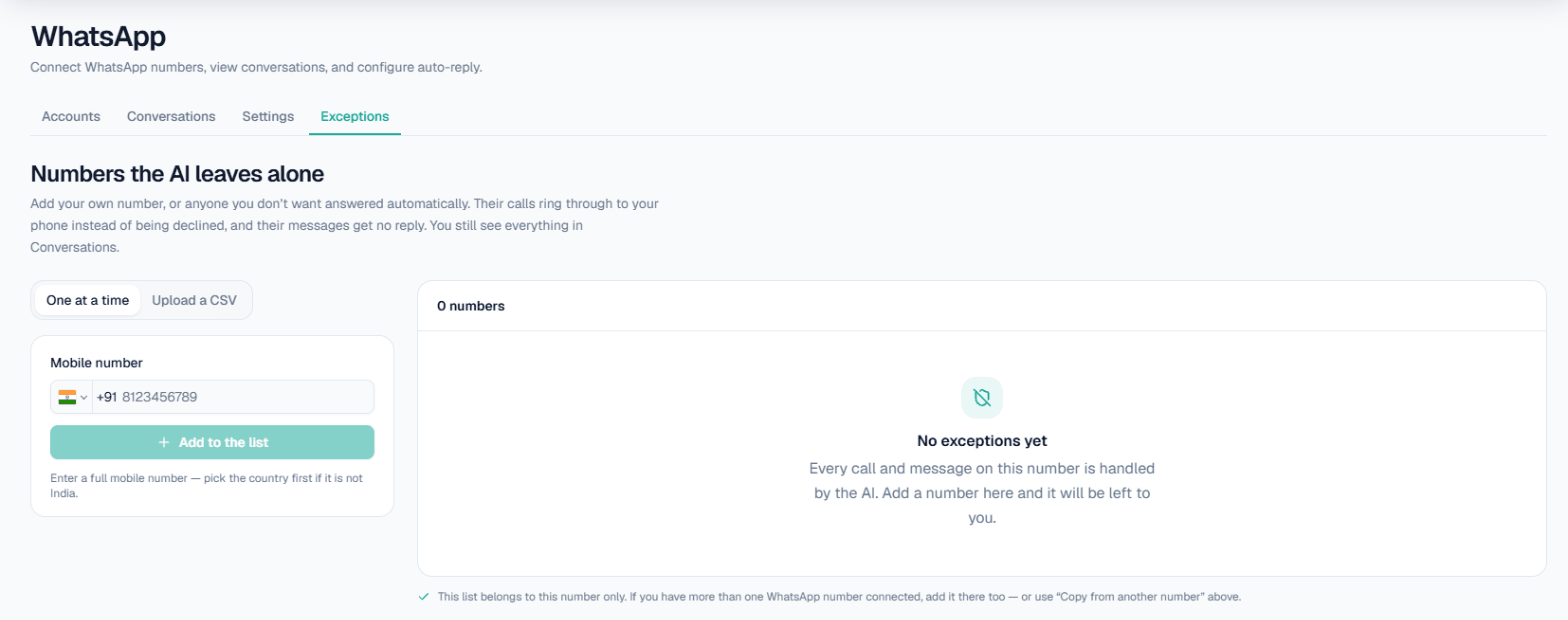Switch to Upload a CSV mode
Viewport: 1568px width, 620px height.
(x=194, y=300)
